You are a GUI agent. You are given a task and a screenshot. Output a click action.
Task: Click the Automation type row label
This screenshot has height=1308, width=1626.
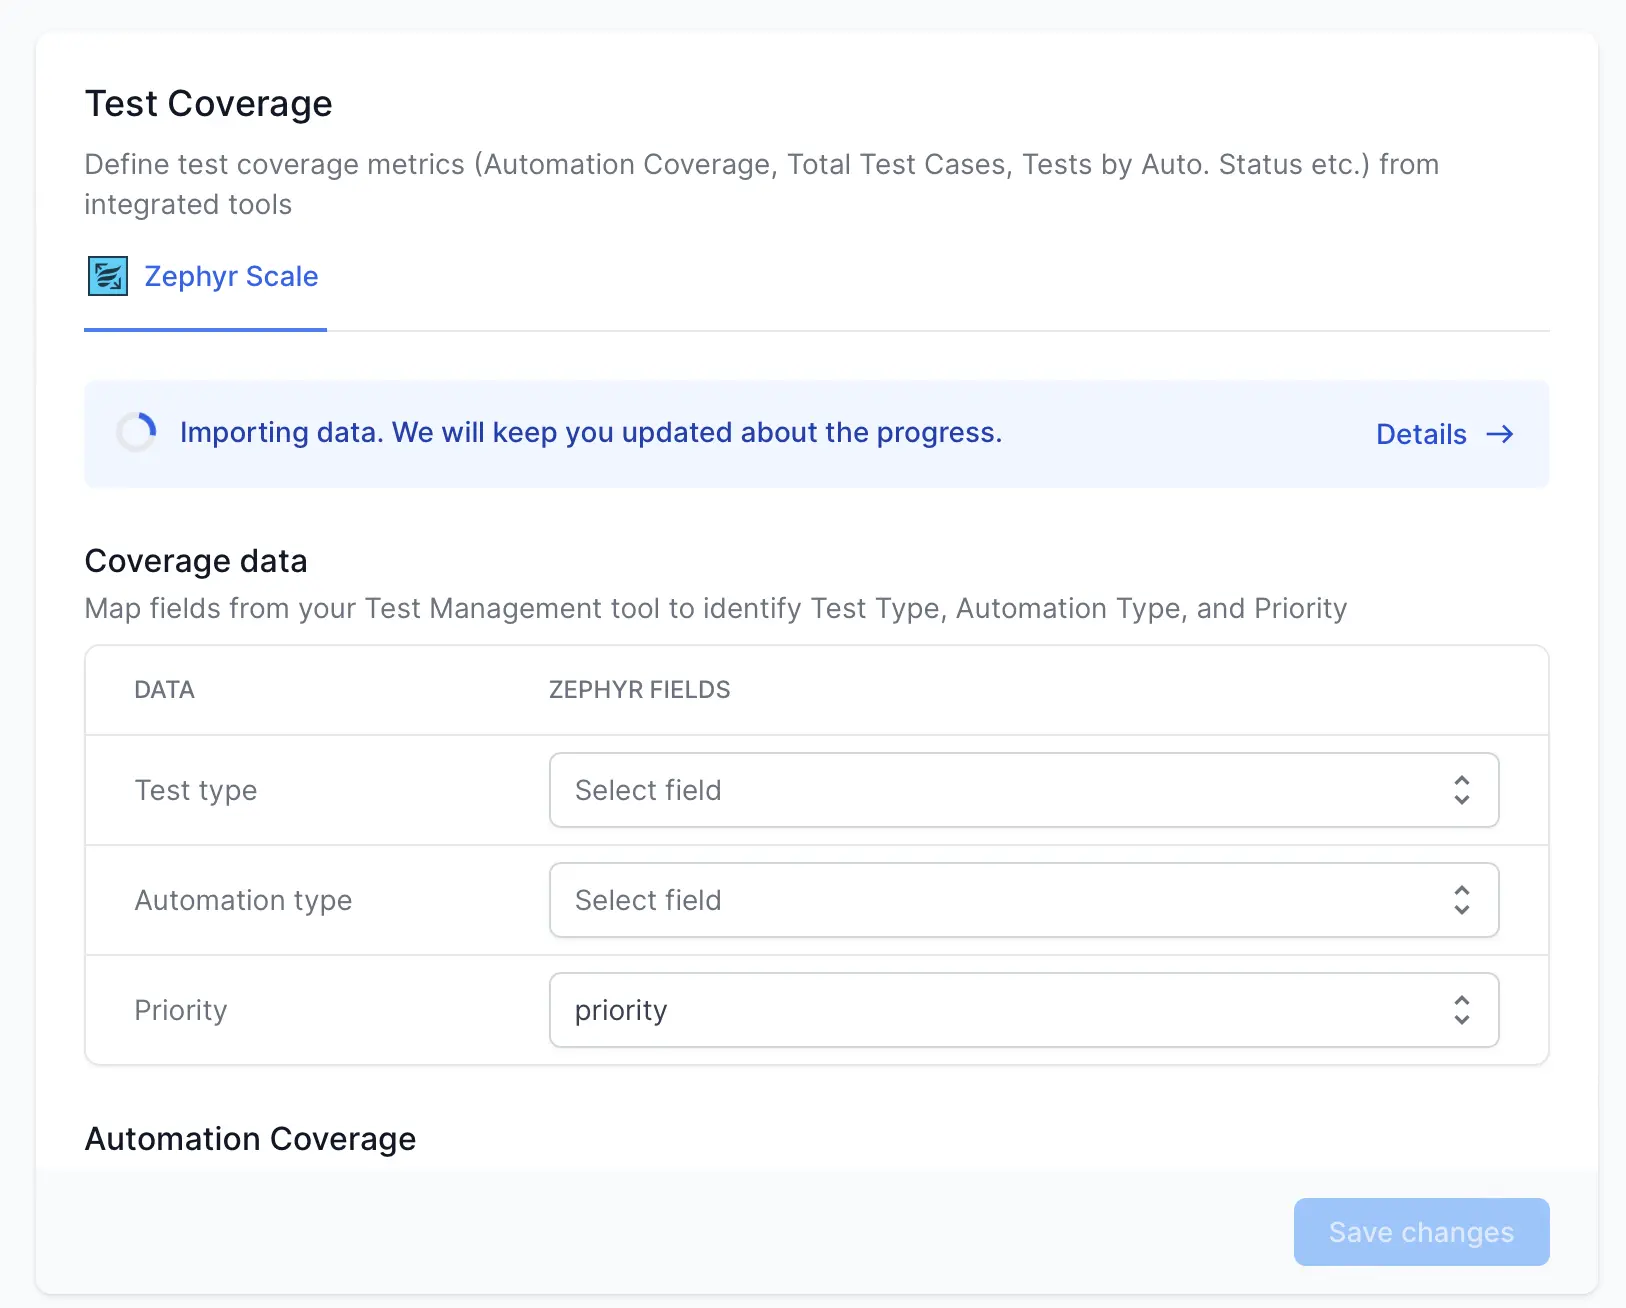pos(243,900)
